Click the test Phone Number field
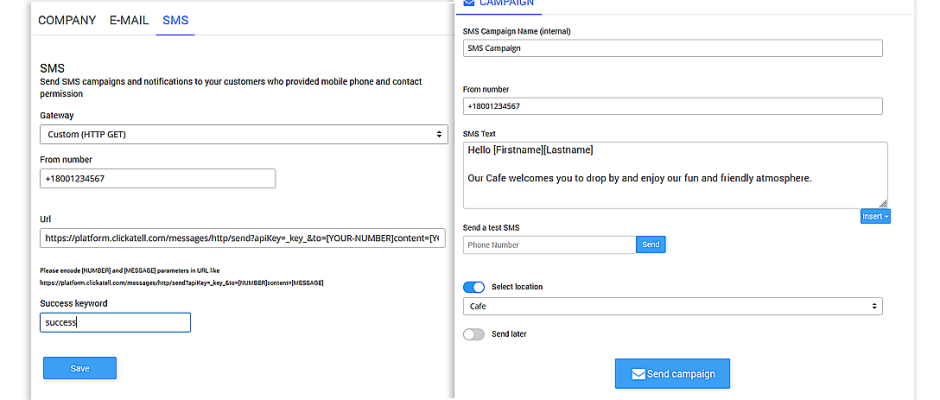 tap(550, 245)
